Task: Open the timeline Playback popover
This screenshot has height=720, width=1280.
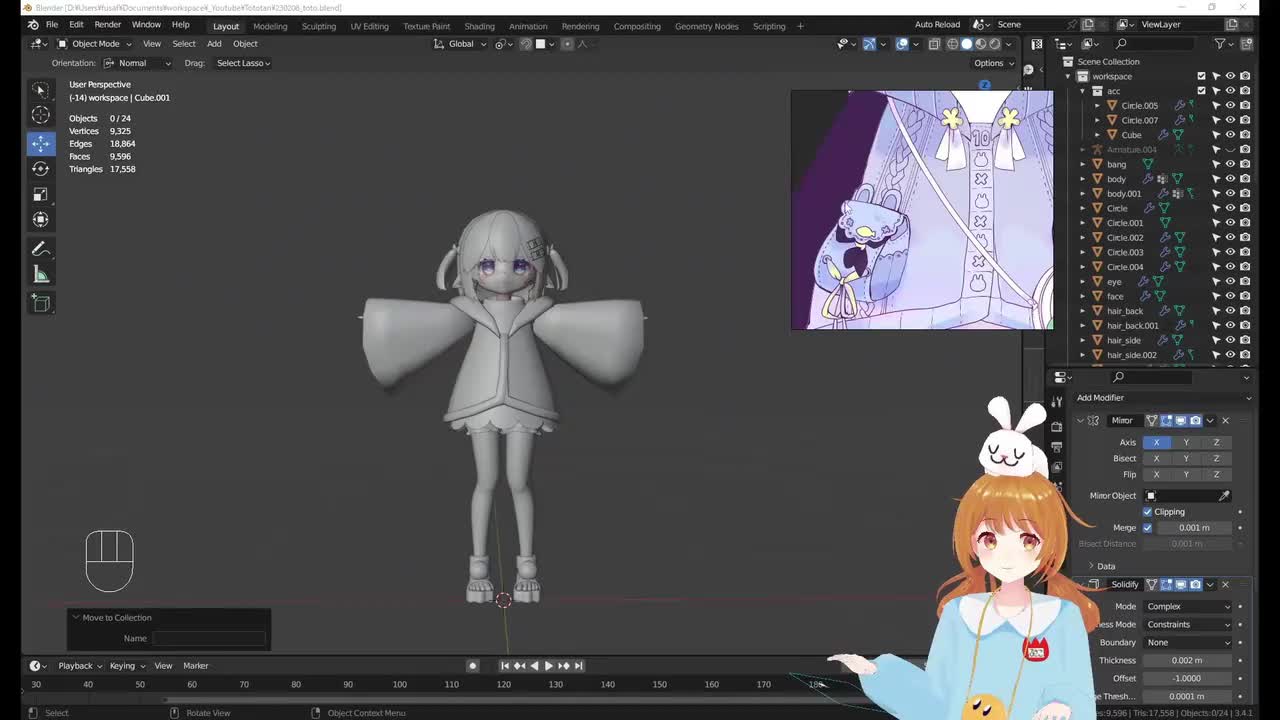Action: coord(80,666)
